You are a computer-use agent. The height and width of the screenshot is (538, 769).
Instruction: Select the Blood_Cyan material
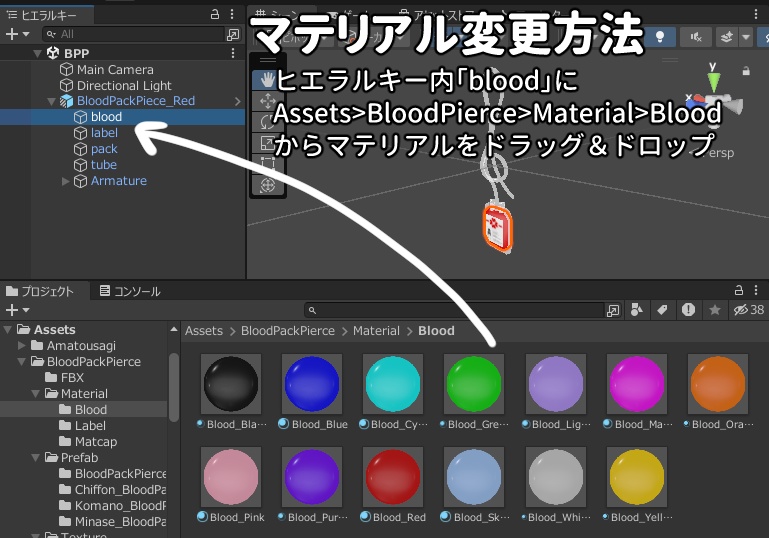pos(393,384)
